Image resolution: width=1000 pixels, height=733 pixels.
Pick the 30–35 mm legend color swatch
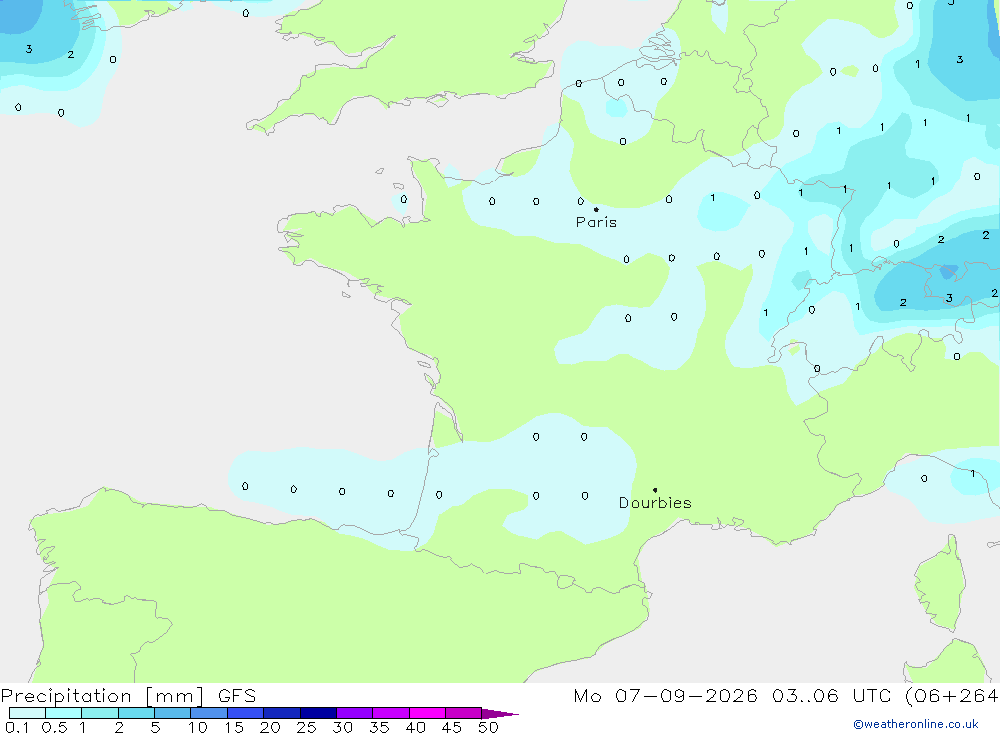coord(355,713)
